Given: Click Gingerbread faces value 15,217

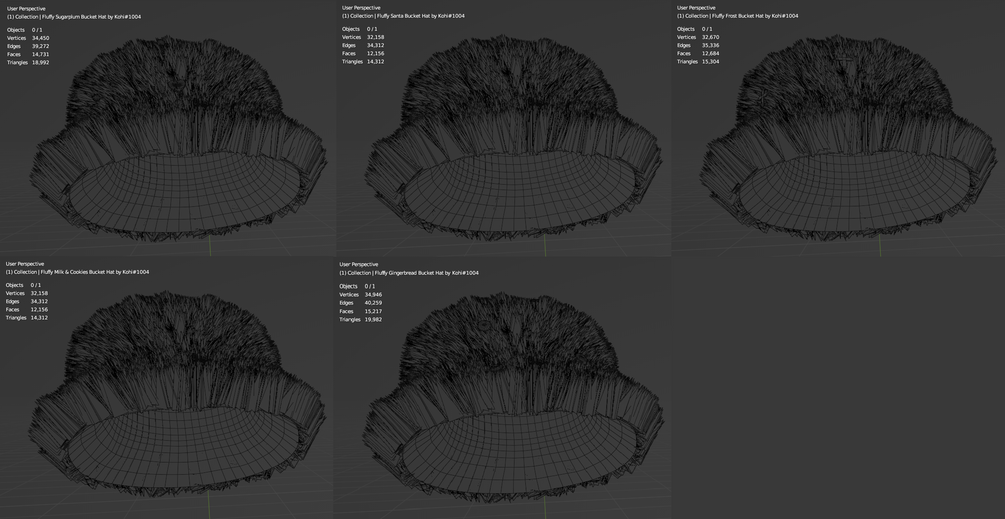Looking at the screenshot, I should (374, 311).
